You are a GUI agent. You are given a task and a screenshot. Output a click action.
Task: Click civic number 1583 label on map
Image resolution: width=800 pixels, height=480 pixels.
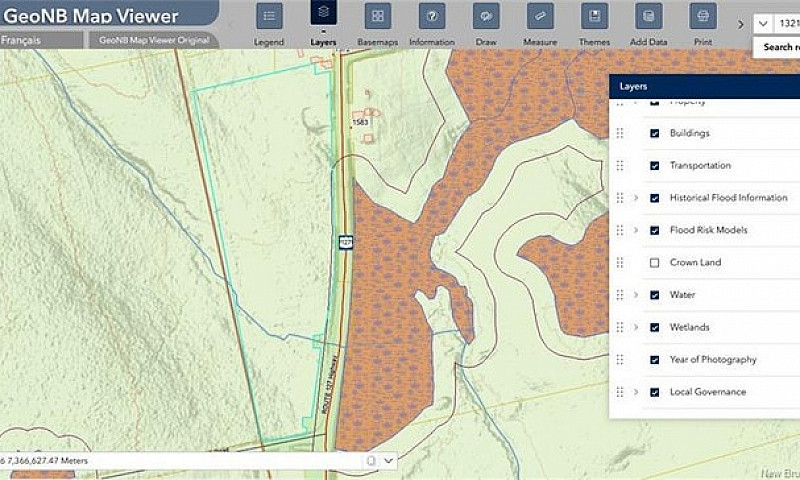tap(360, 122)
